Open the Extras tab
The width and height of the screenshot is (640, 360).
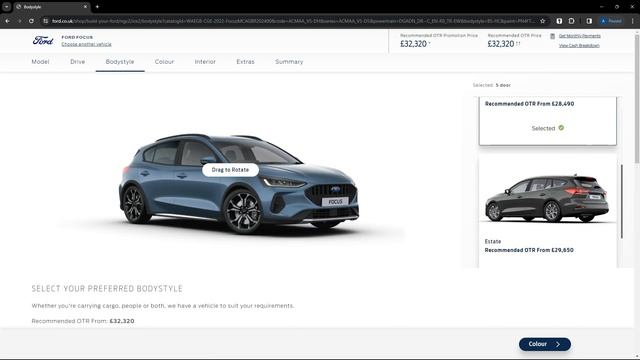[x=245, y=62]
